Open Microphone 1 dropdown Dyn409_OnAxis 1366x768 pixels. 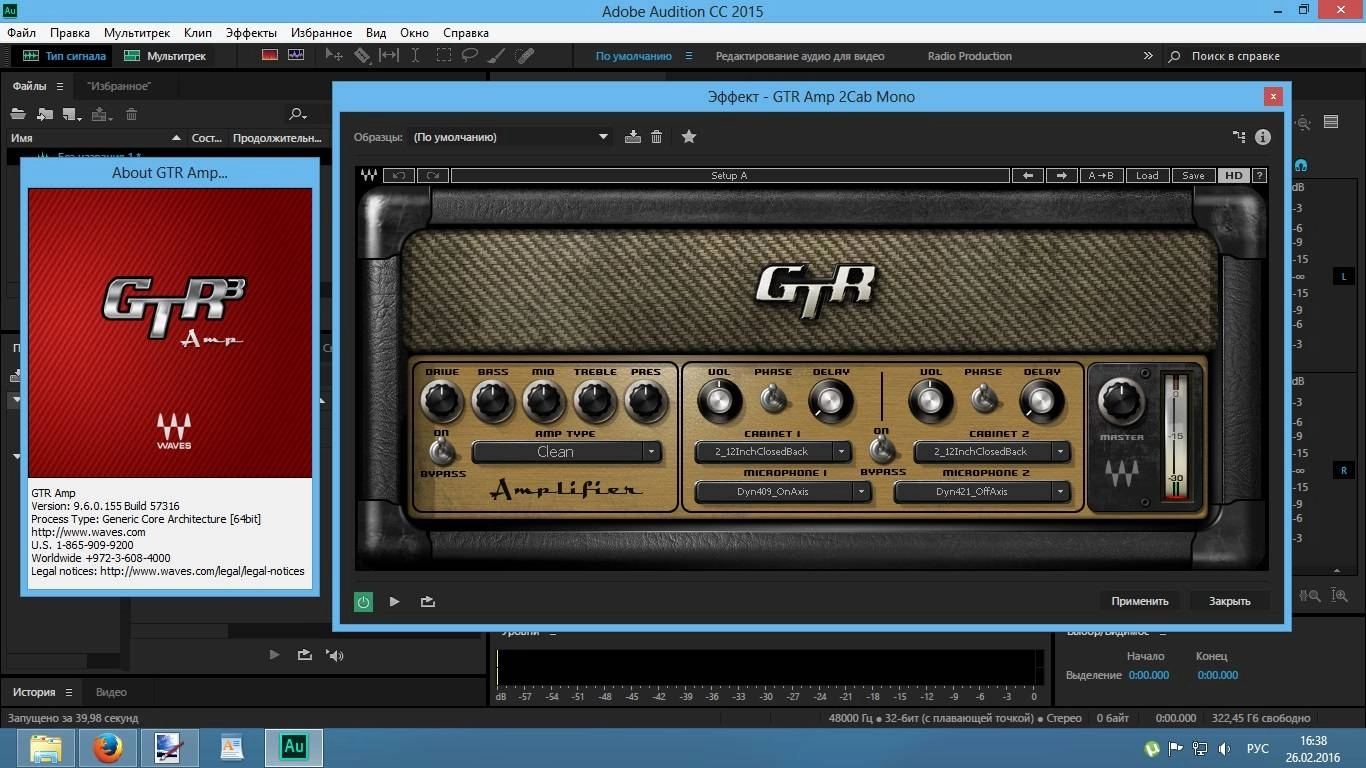pyautogui.click(x=782, y=492)
